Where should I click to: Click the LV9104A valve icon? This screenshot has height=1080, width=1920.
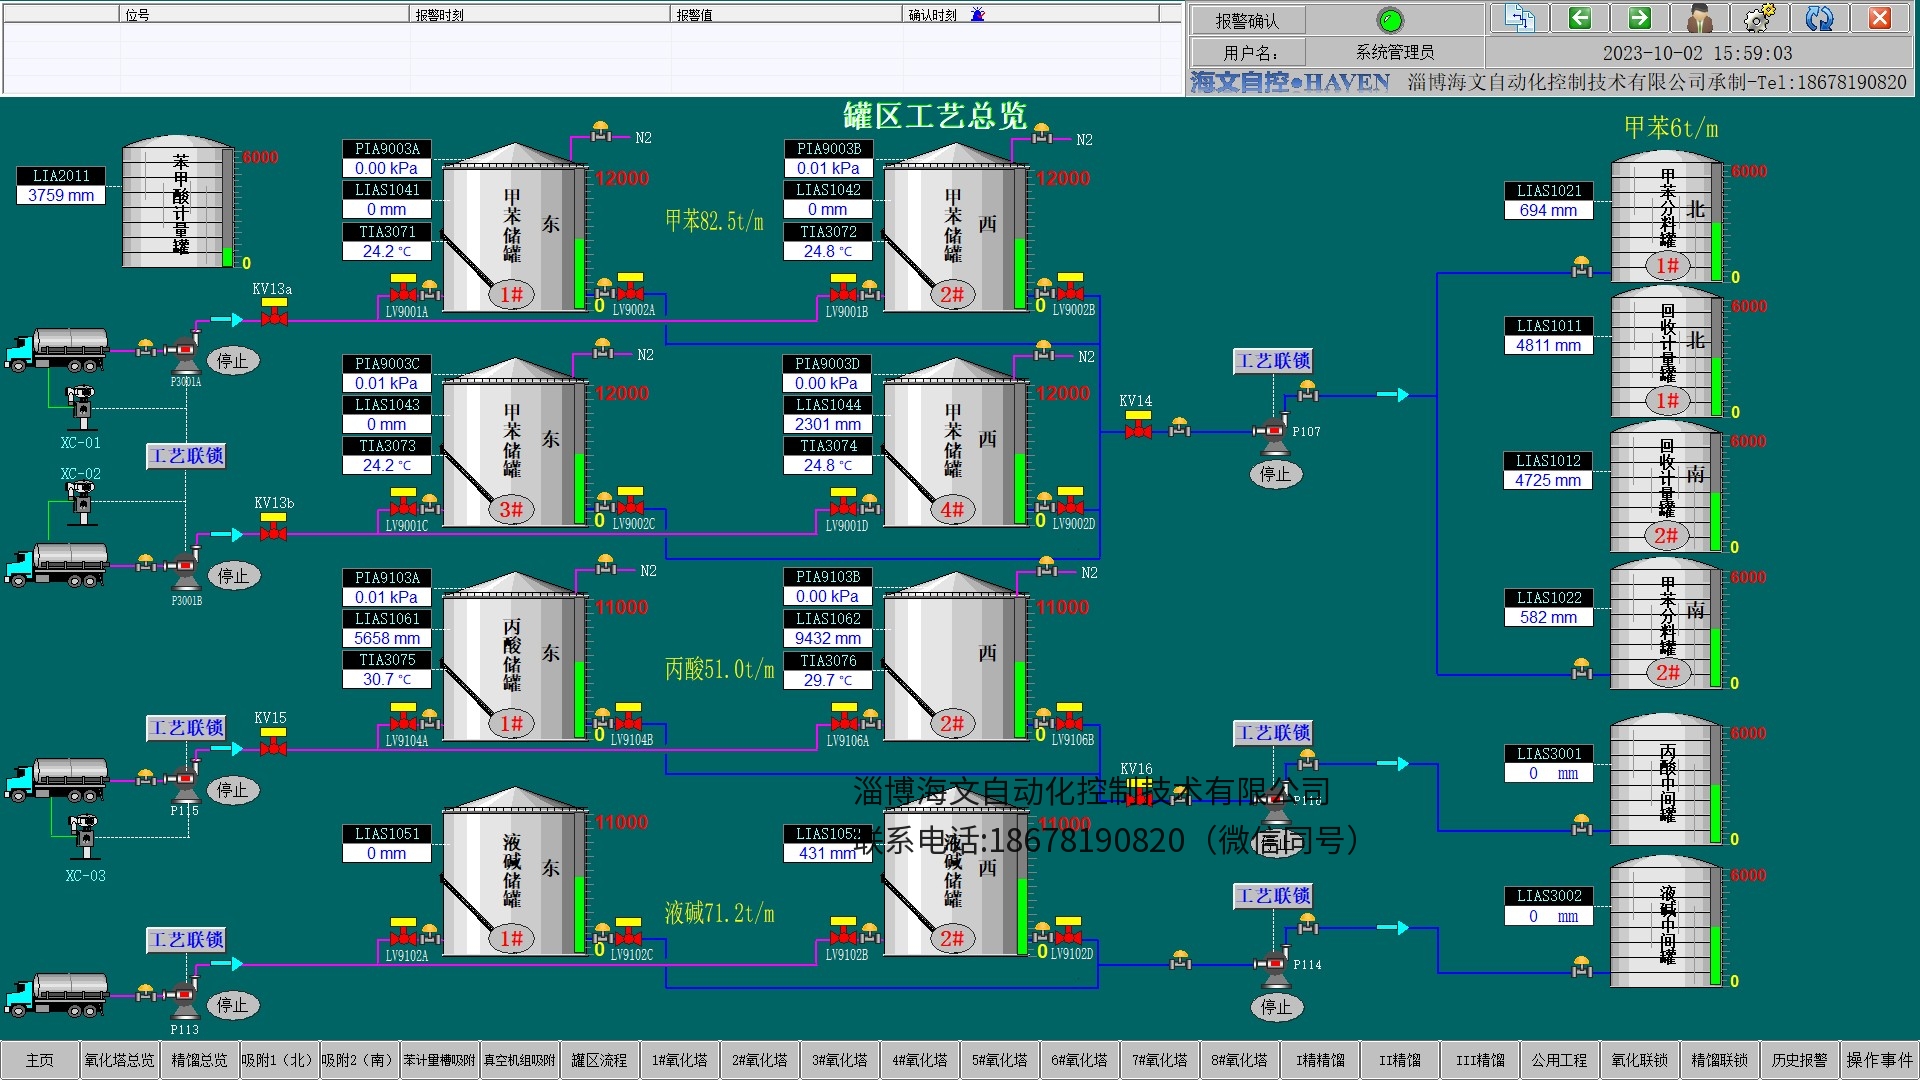point(403,717)
